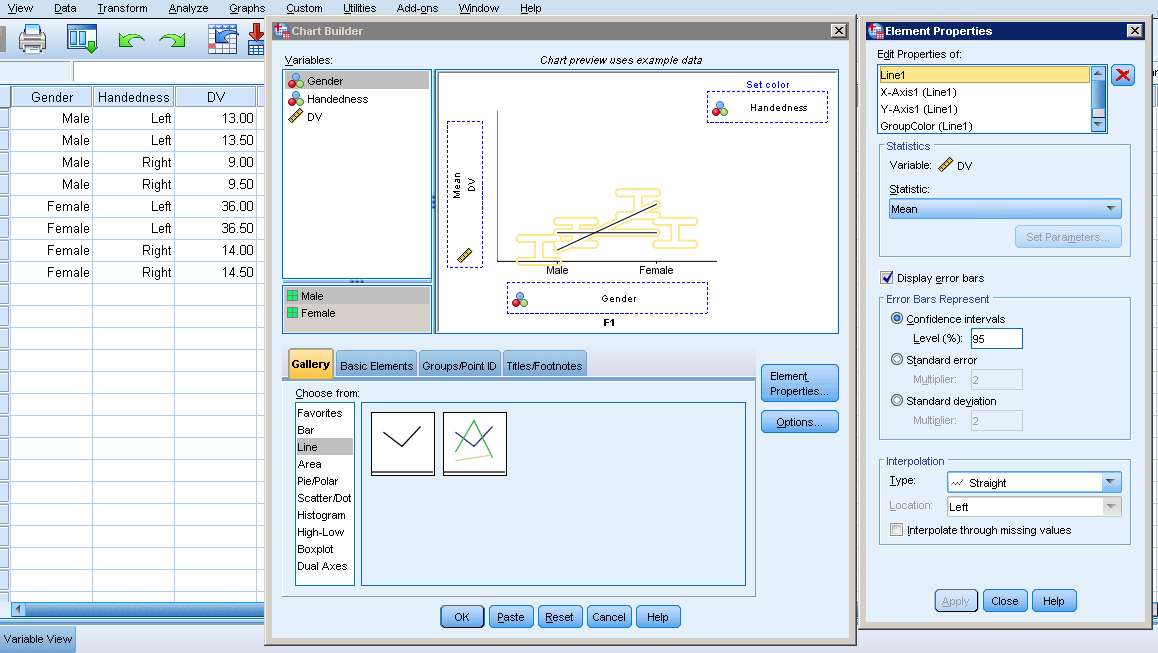Click the Recall recent dialogs icon

tap(82, 40)
